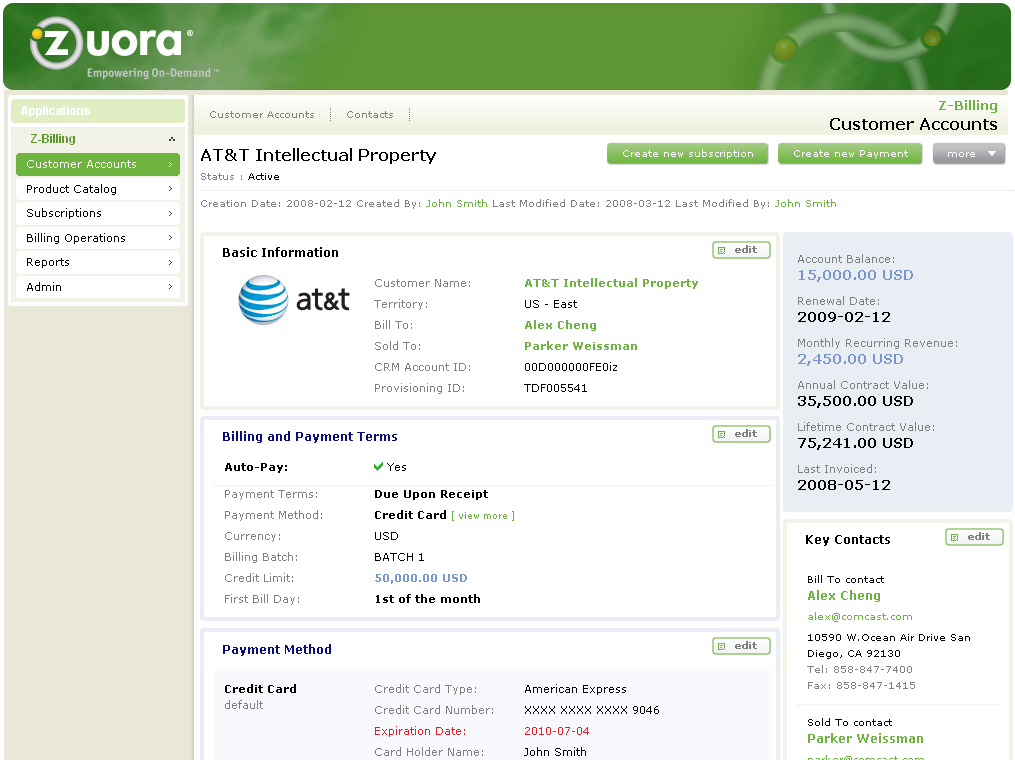The image size is (1015, 760).
Task: Open Alex Cheng in Key Contacts
Action: (x=843, y=596)
